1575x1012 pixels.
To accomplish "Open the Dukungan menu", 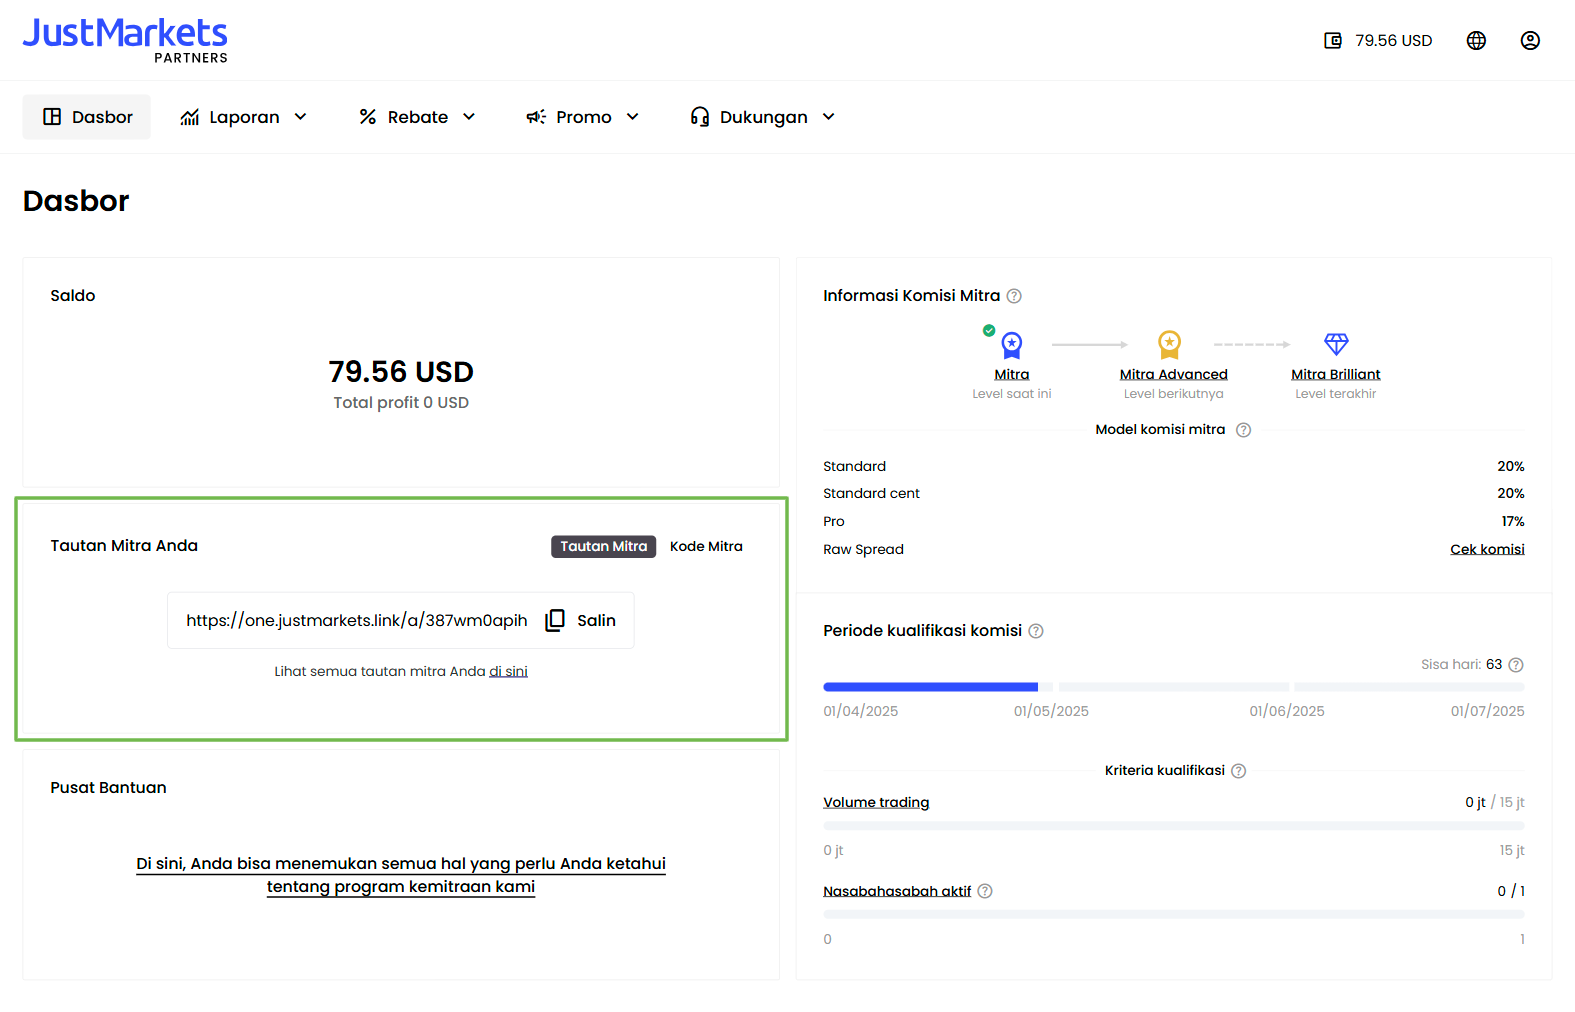I will tap(763, 117).
